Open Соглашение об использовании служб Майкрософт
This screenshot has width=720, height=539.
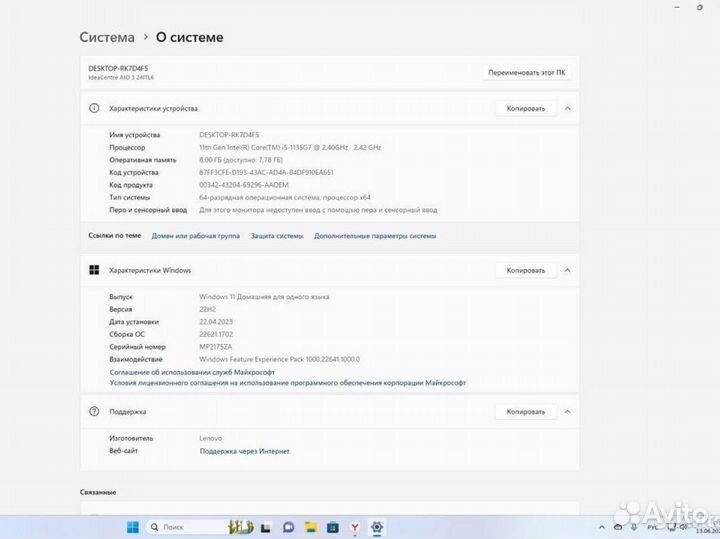(x=192, y=372)
